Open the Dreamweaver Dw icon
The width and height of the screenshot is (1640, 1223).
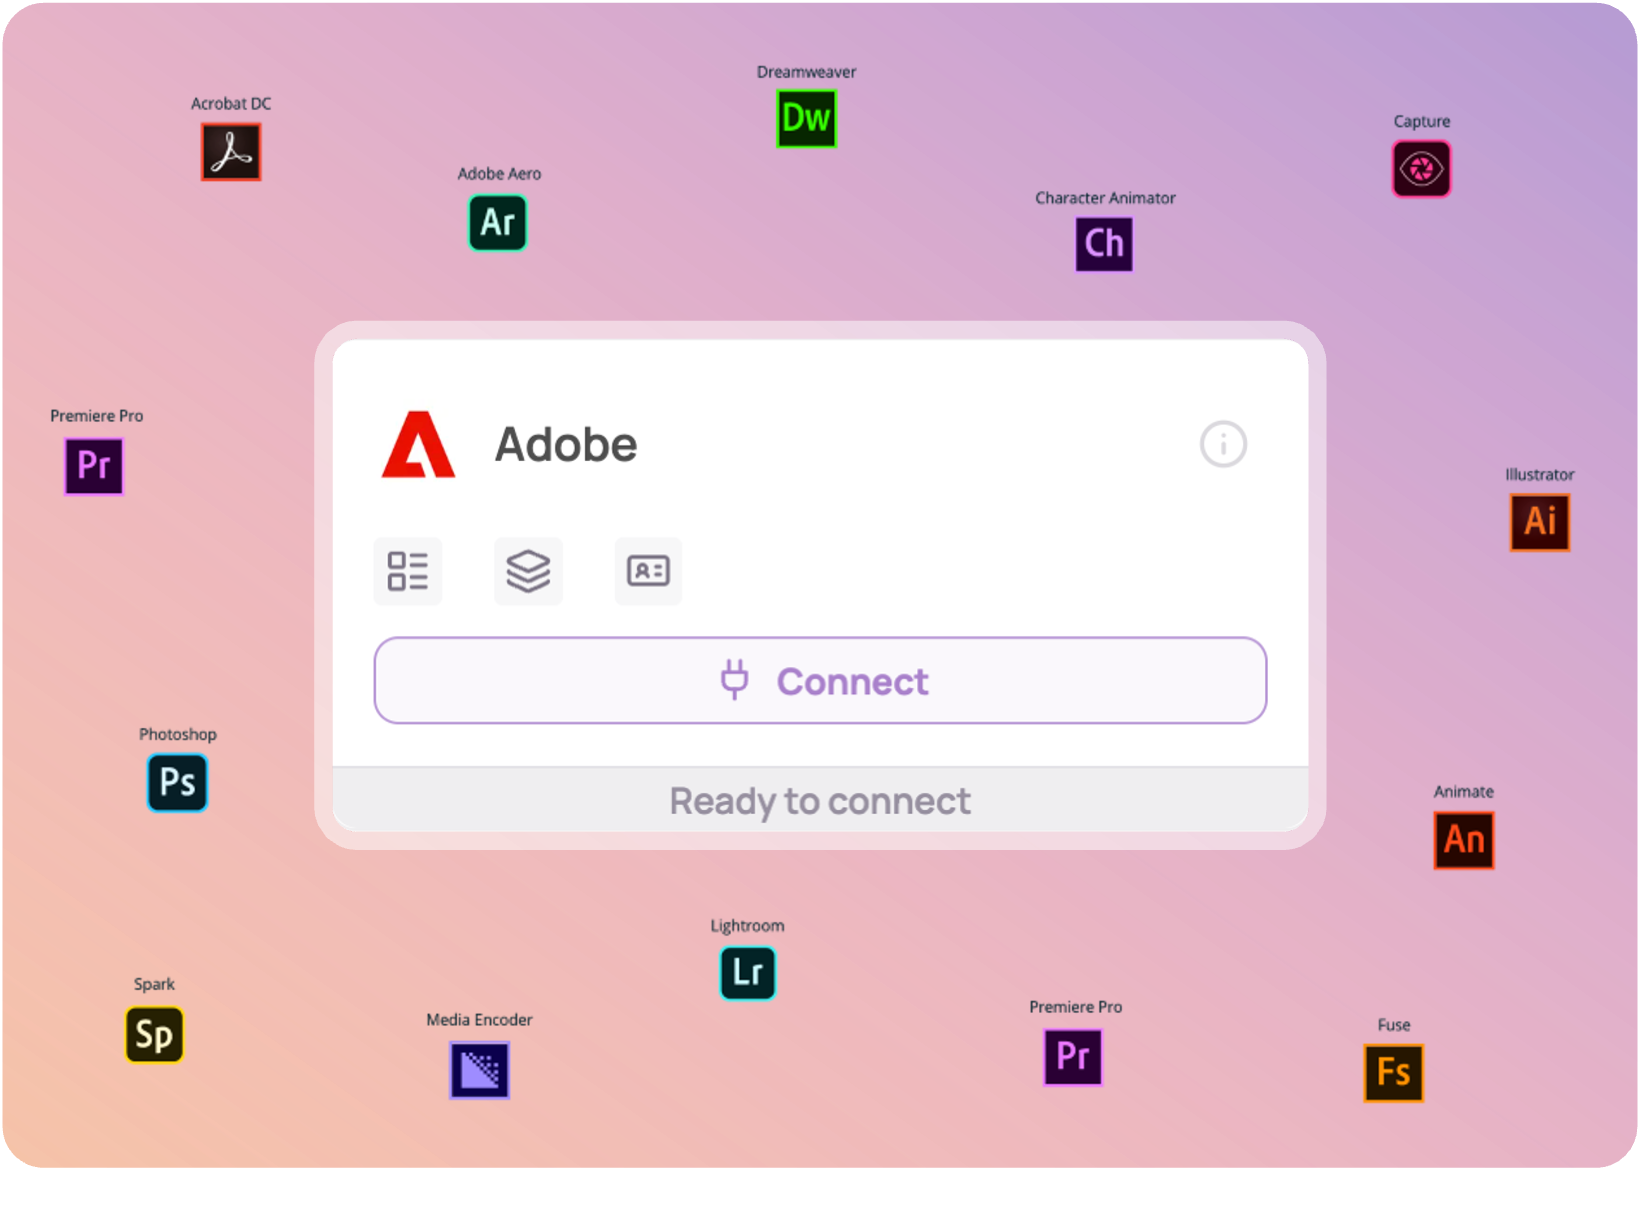806,119
